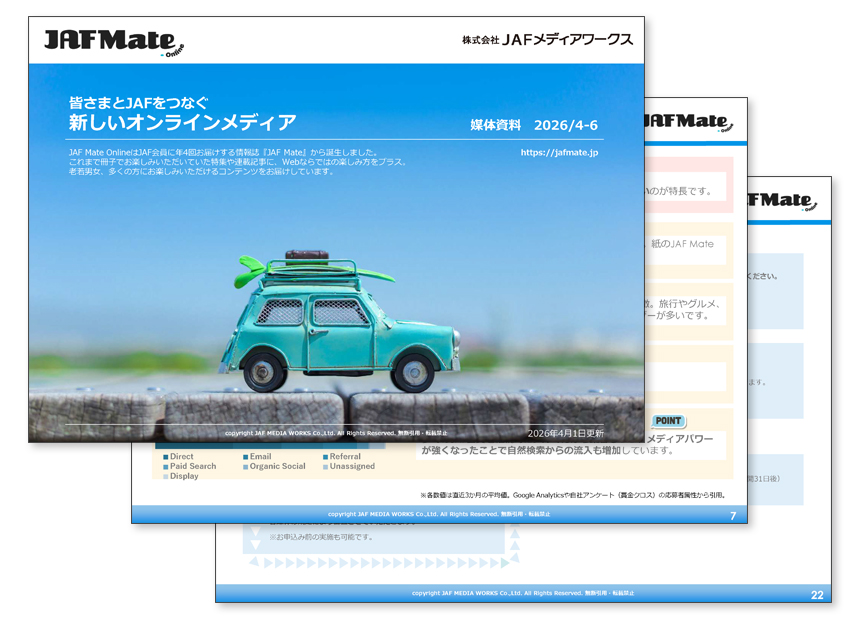Open the https://jafmate.jp link

pyautogui.click(x=559, y=152)
